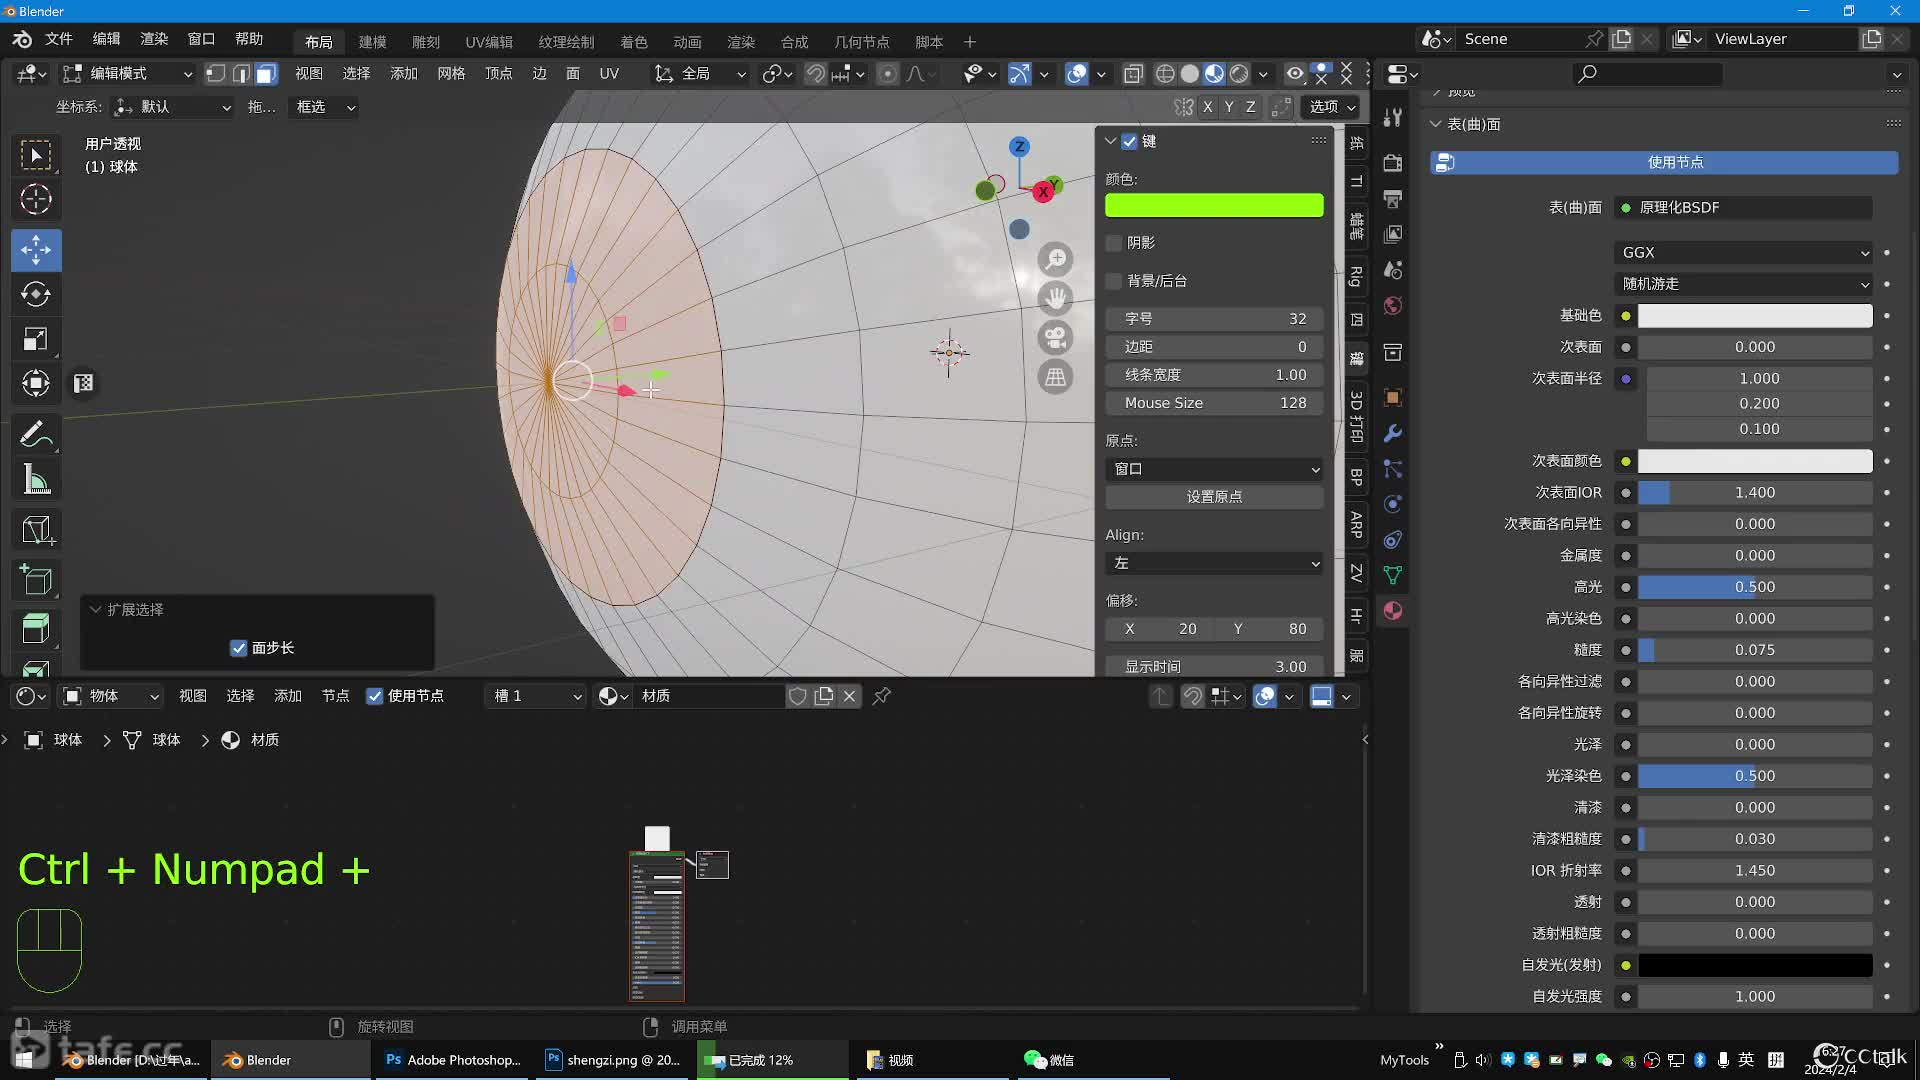1920x1080 pixels.
Task: Switch to the 建模 workspace tab
Action: coord(373,42)
